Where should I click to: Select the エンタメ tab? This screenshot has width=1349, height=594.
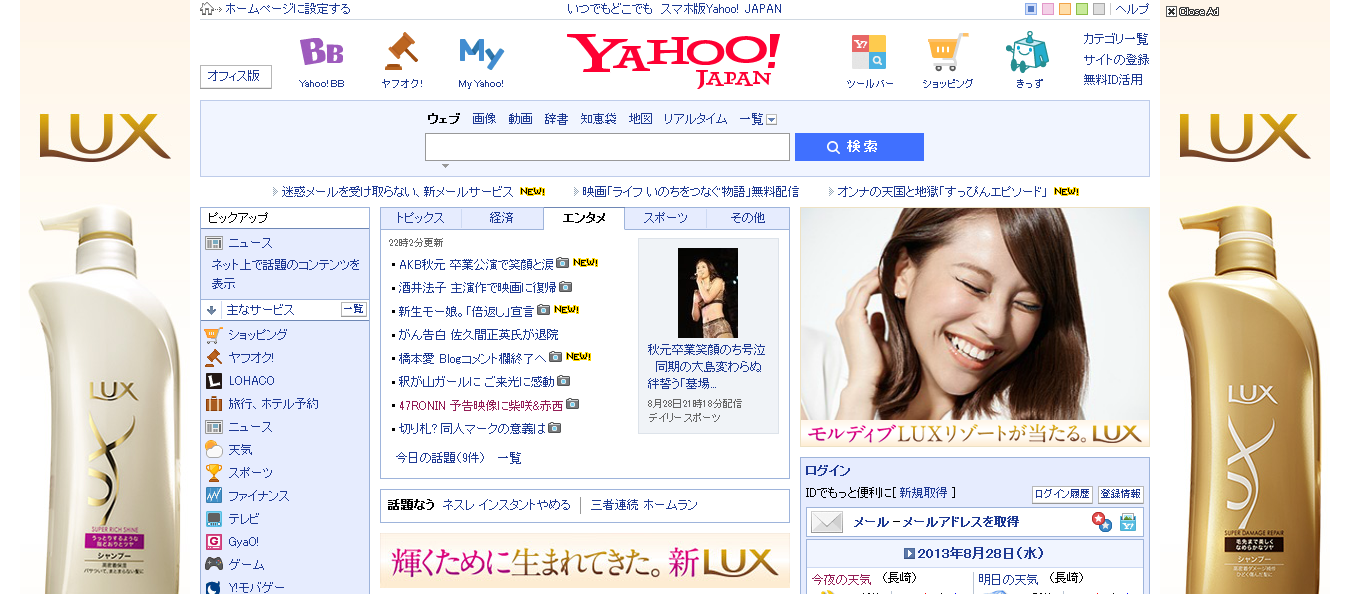(584, 218)
